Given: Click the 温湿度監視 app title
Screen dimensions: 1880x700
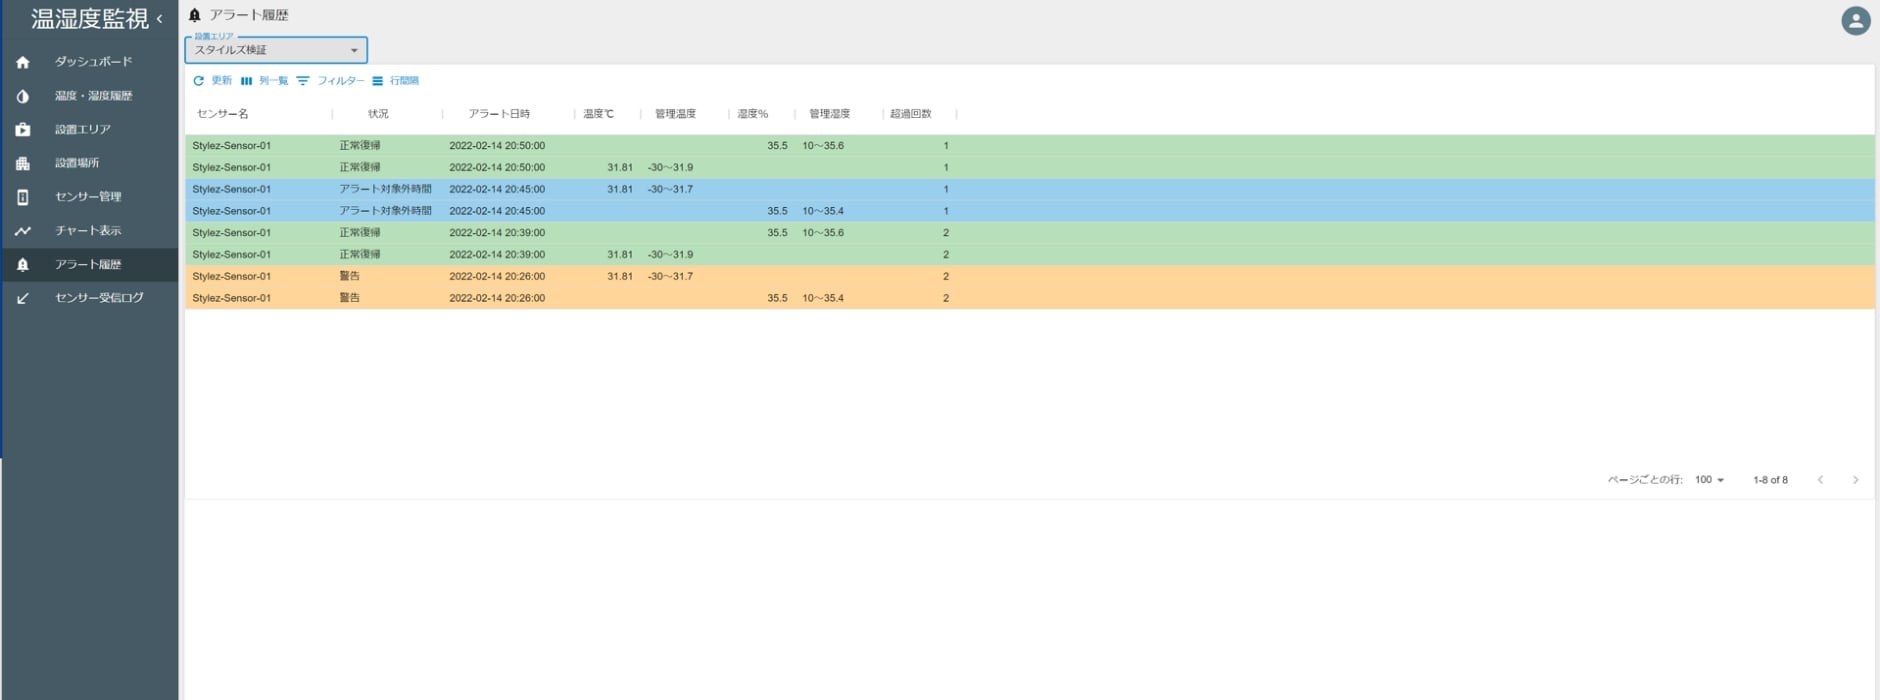Looking at the screenshot, I should tap(89, 19).
